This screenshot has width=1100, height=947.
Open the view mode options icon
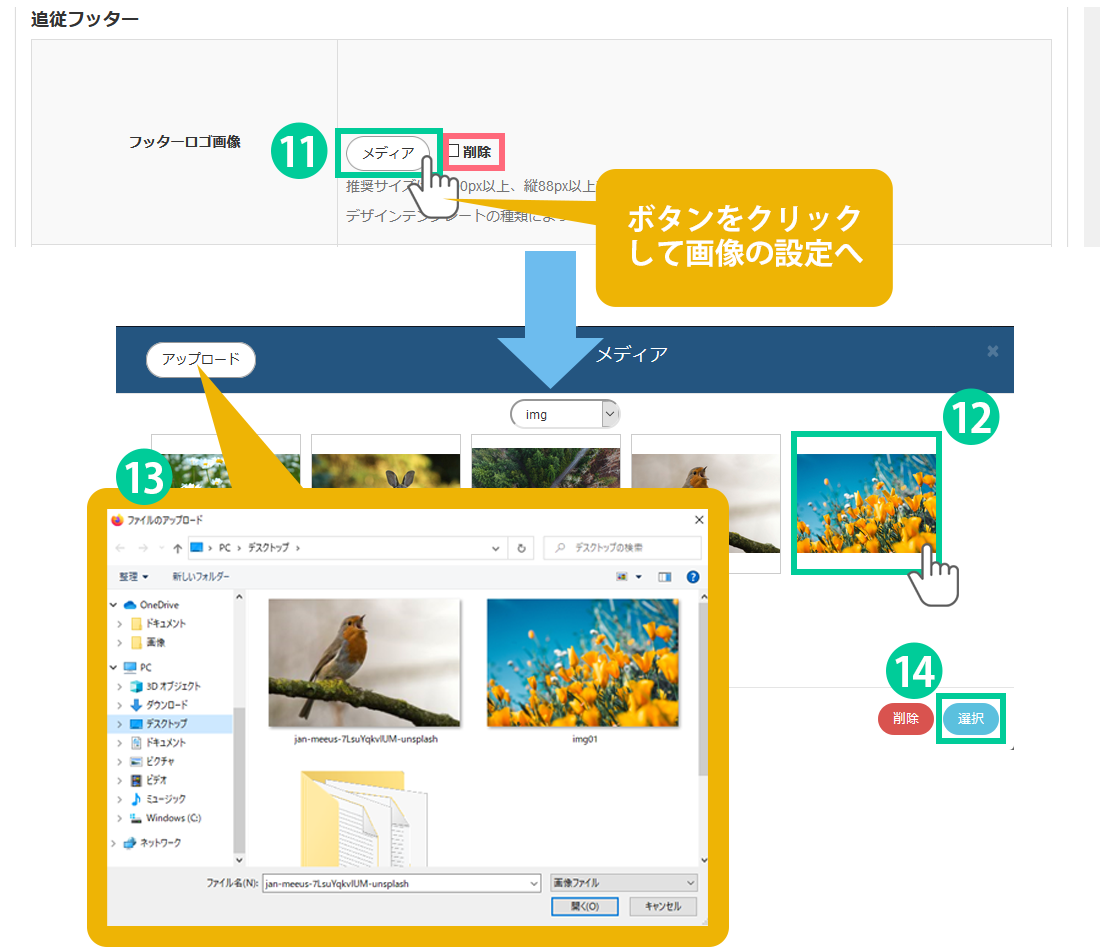pos(628,577)
